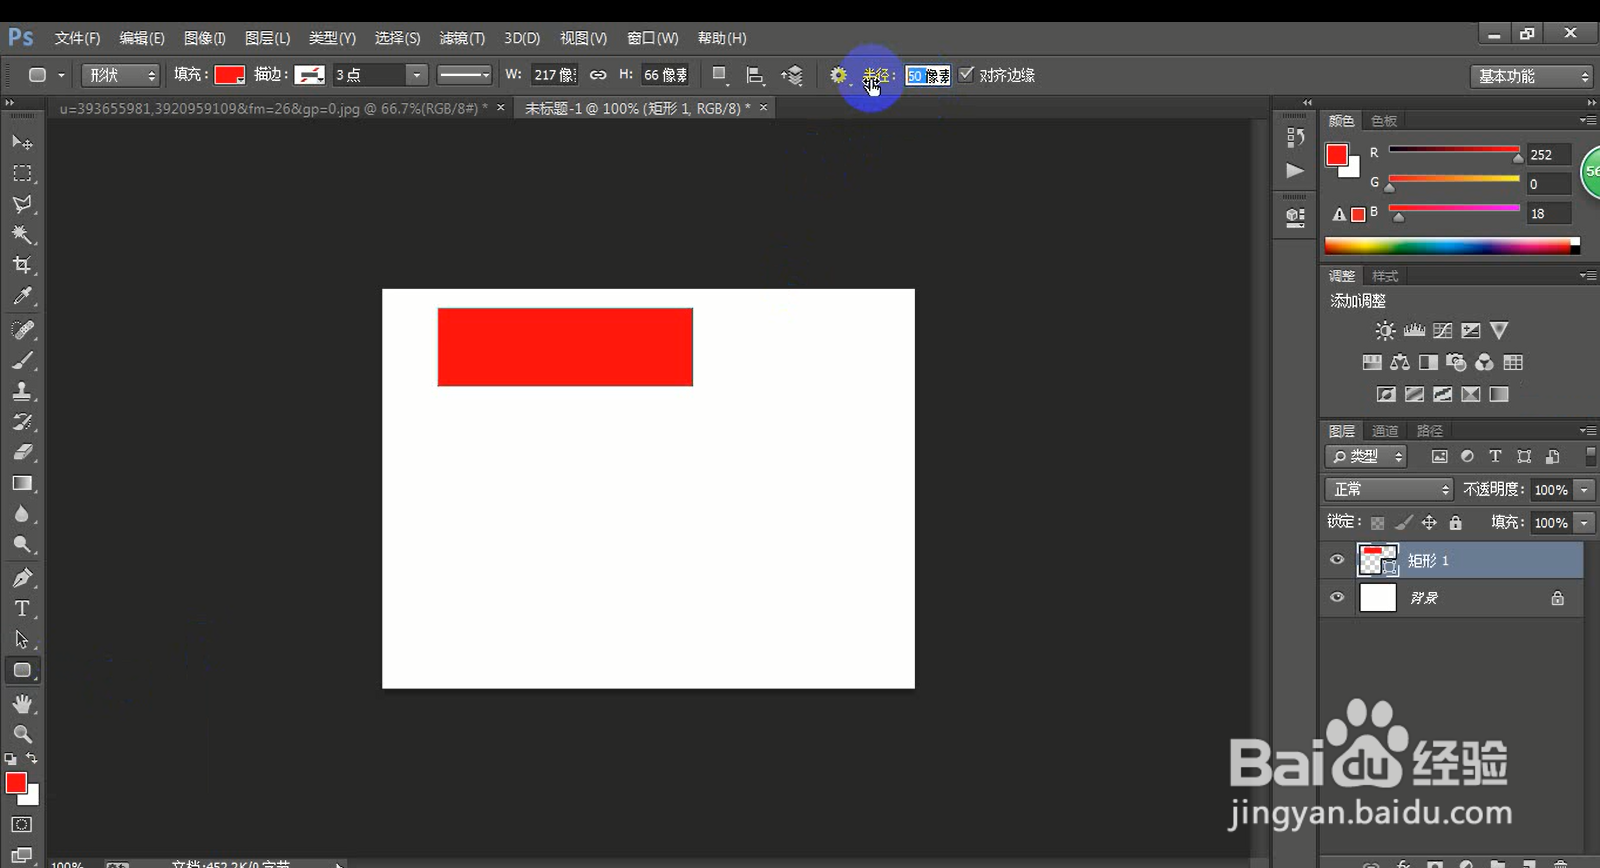This screenshot has width=1600, height=868.
Task: Select the Clone Stamp tool
Action: [22, 391]
